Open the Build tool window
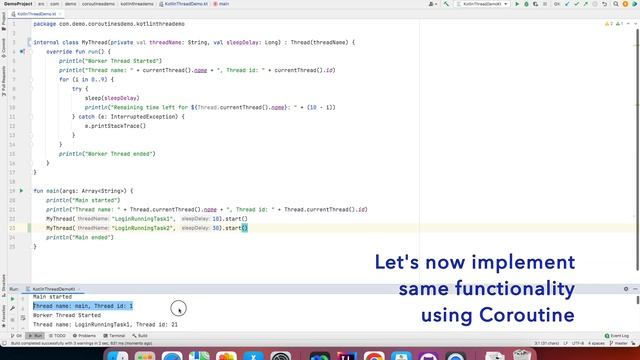This screenshot has height=360, width=640. click(140, 336)
